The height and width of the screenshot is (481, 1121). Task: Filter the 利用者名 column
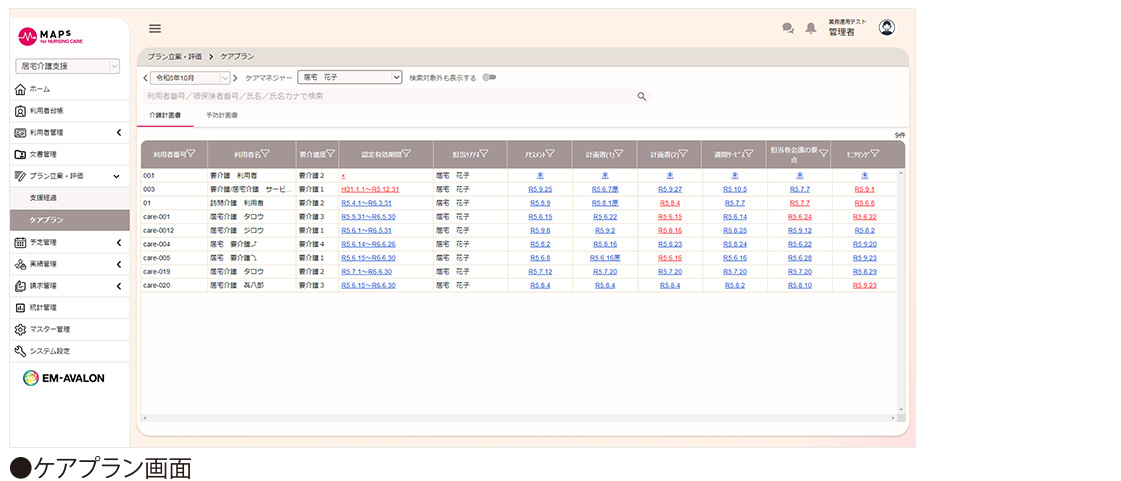click(265, 153)
